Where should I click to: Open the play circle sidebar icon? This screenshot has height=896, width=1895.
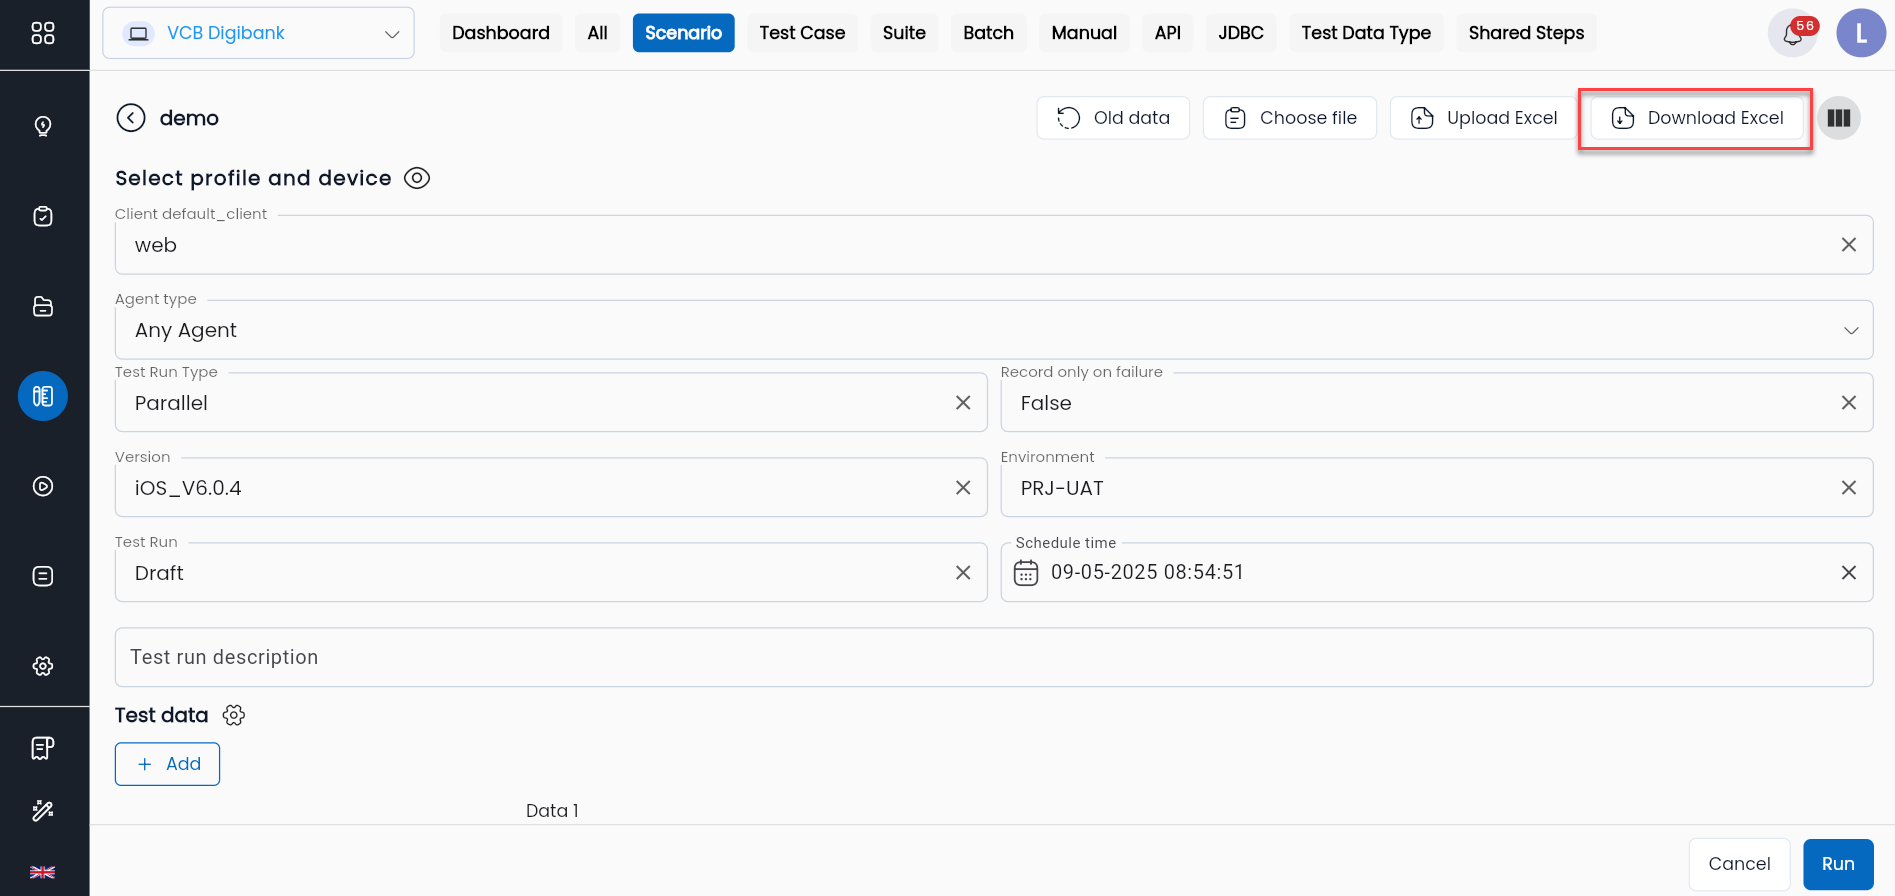pos(43,486)
